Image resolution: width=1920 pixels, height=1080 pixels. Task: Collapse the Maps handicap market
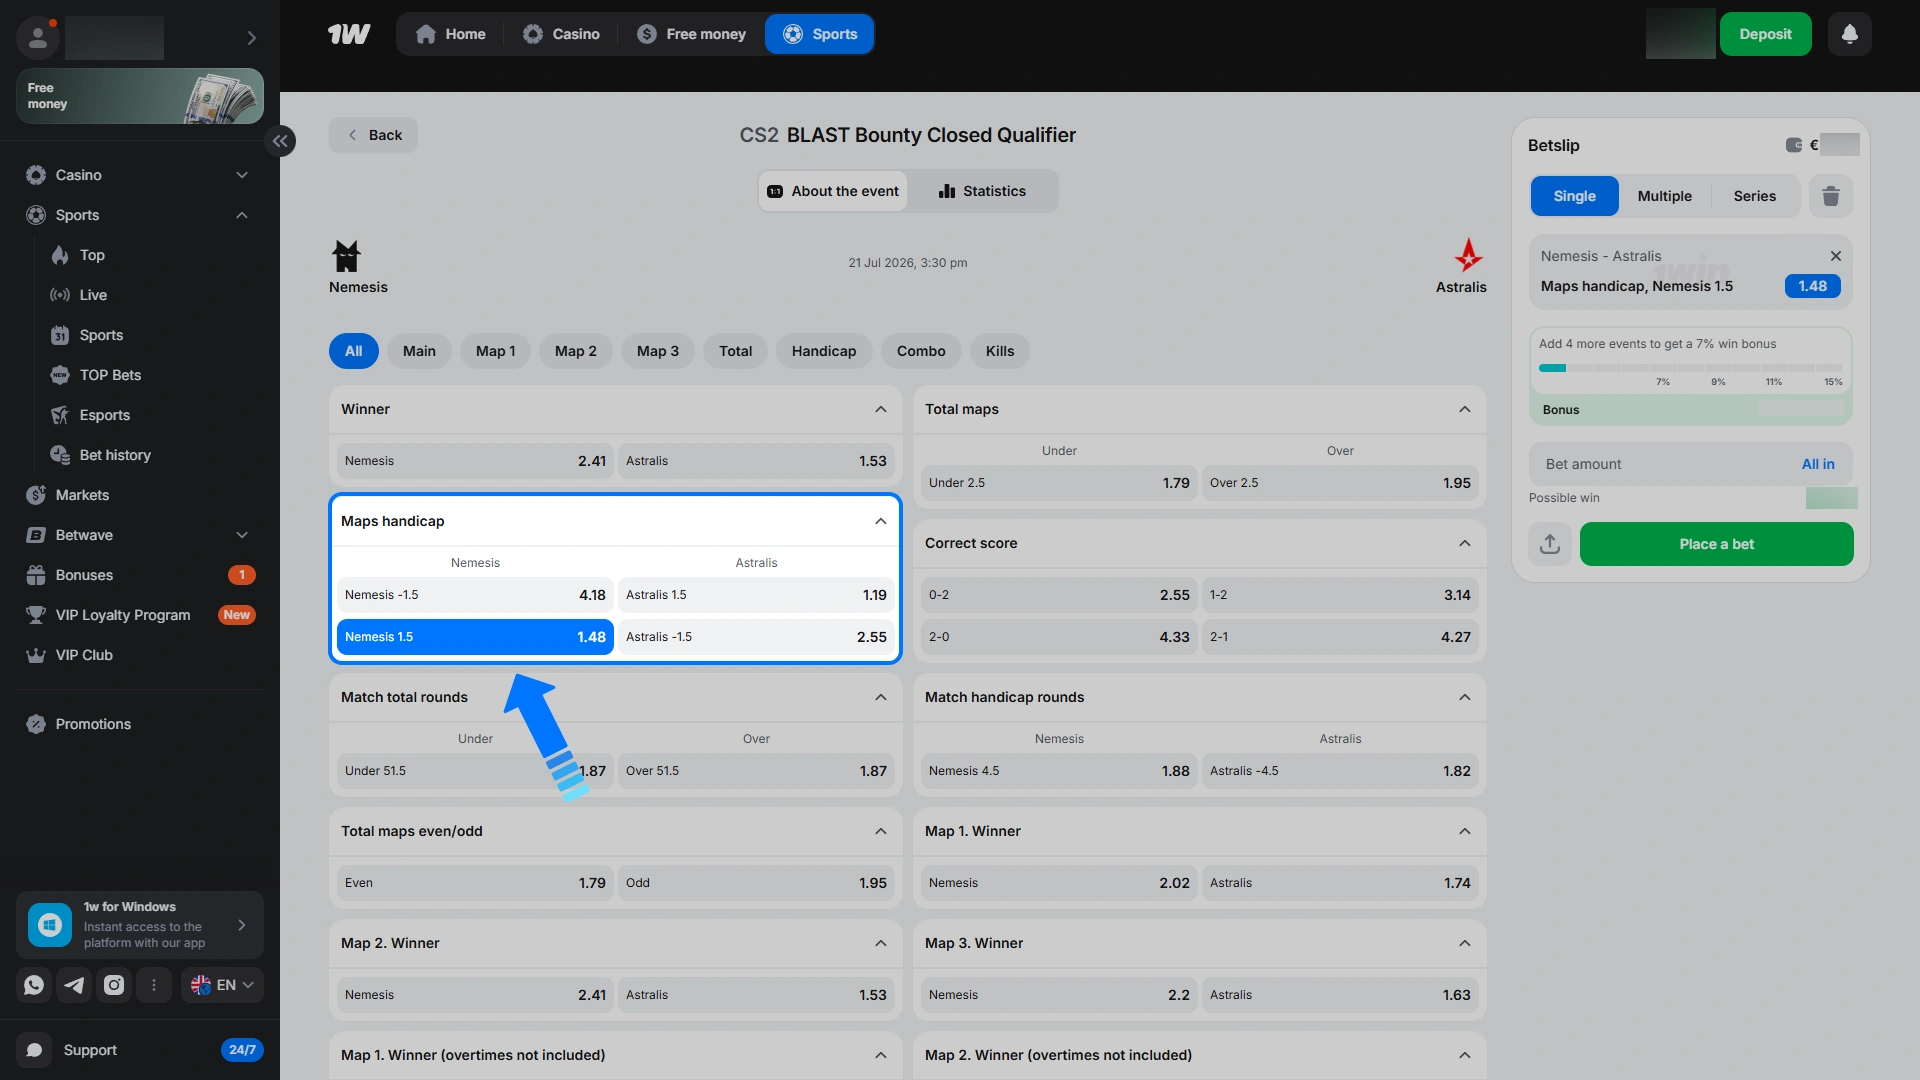click(x=880, y=521)
